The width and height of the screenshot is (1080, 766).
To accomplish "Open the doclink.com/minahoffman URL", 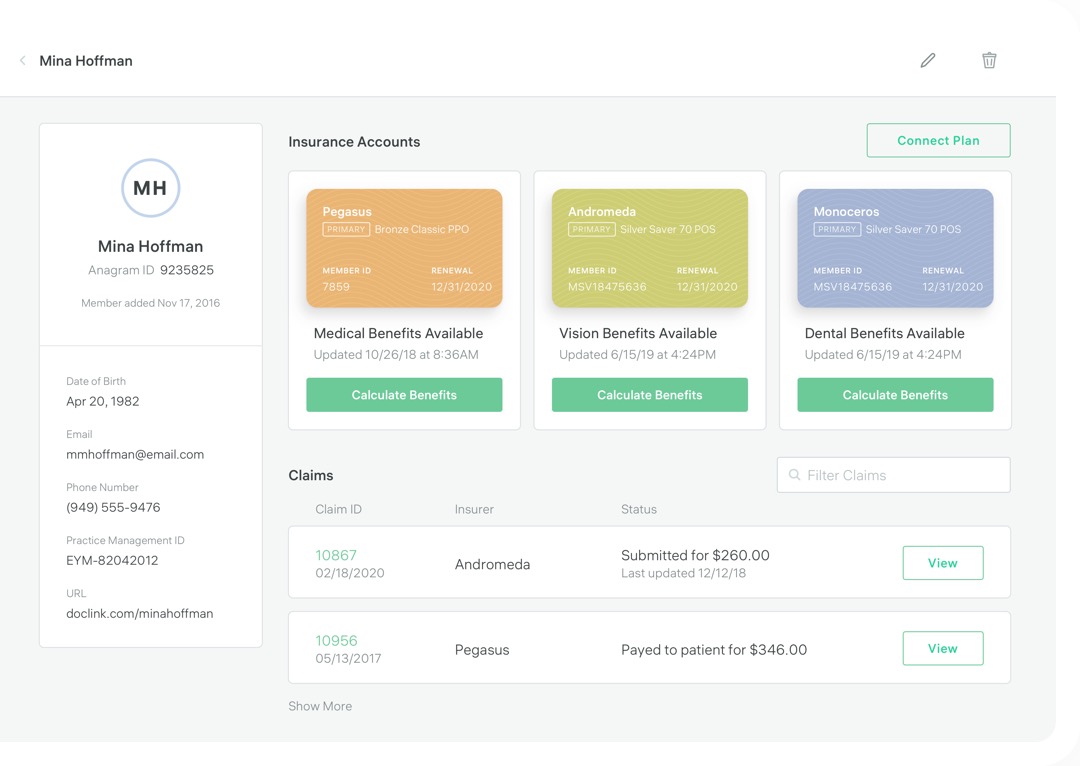I will pyautogui.click(x=140, y=613).
